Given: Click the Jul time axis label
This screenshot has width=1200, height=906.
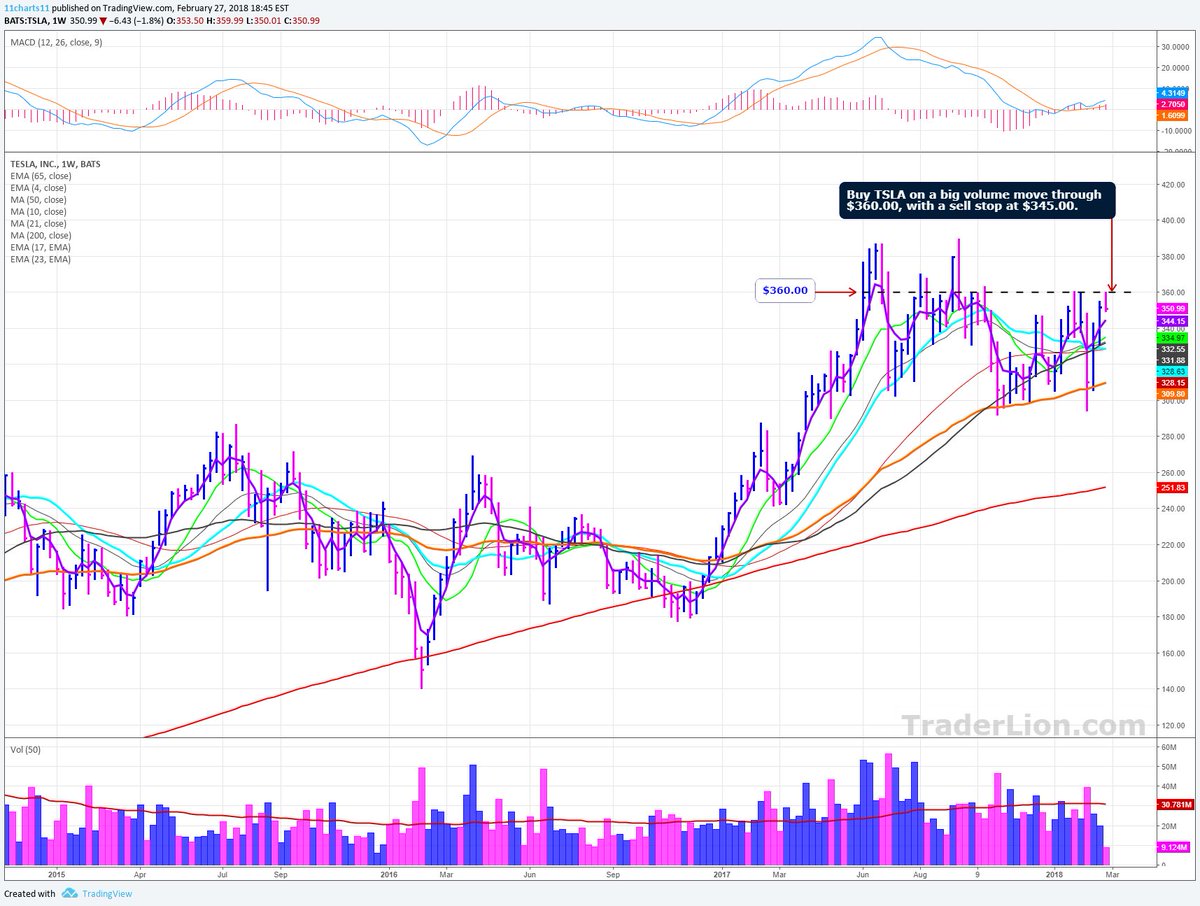Looking at the screenshot, I should pos(221,874).
